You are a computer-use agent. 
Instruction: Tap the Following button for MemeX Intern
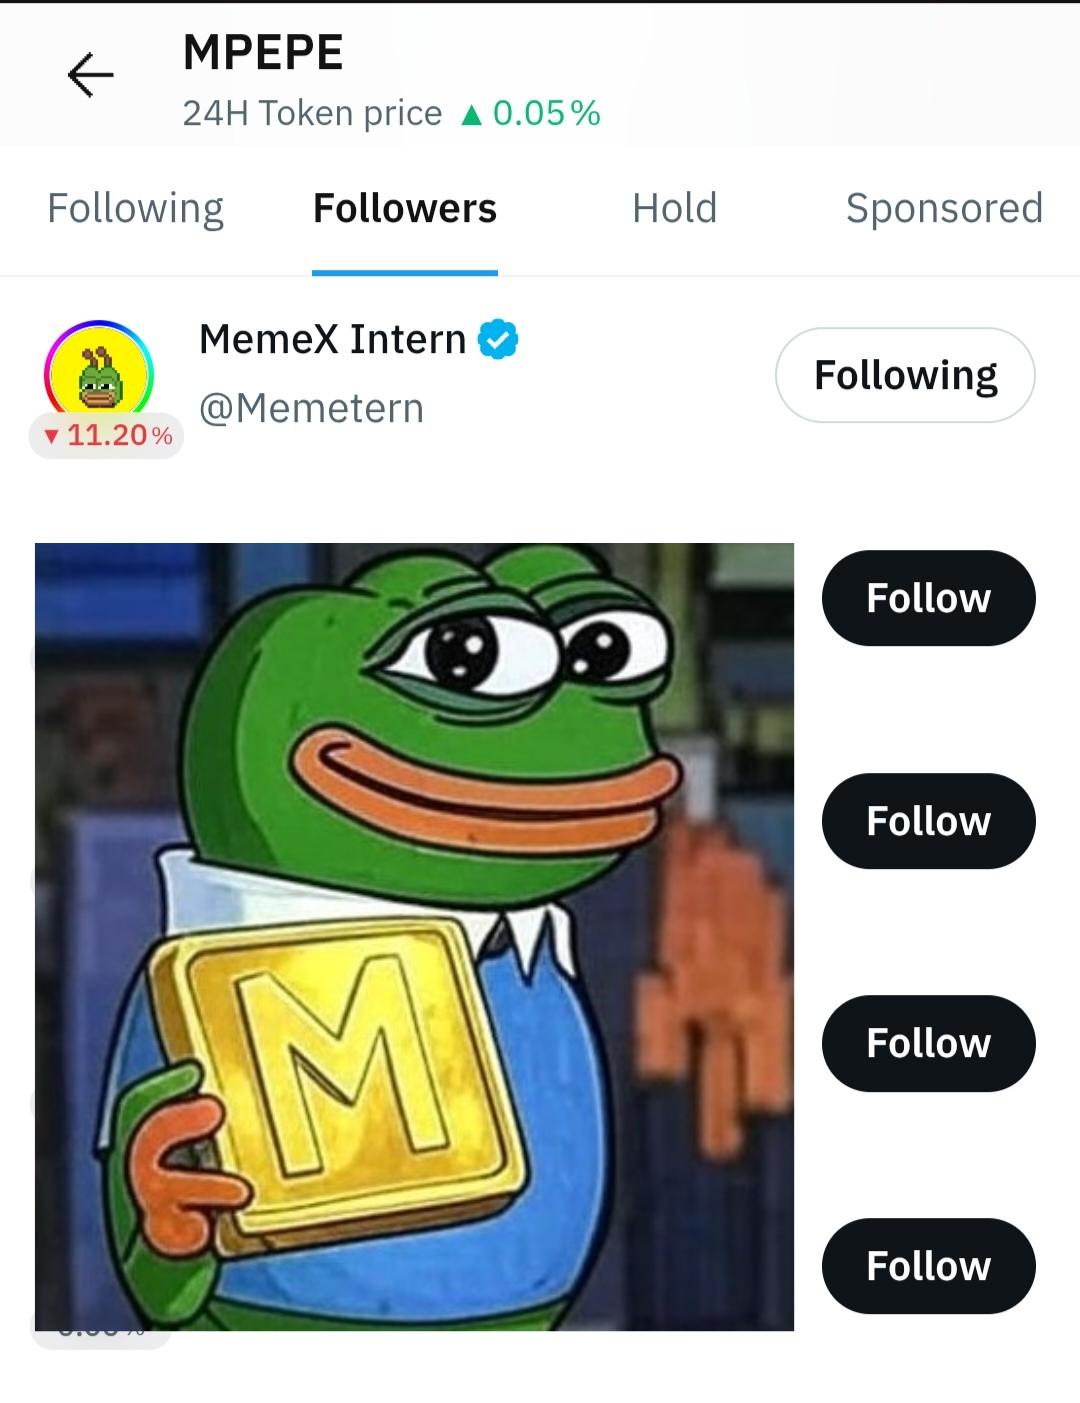[905, 375]
